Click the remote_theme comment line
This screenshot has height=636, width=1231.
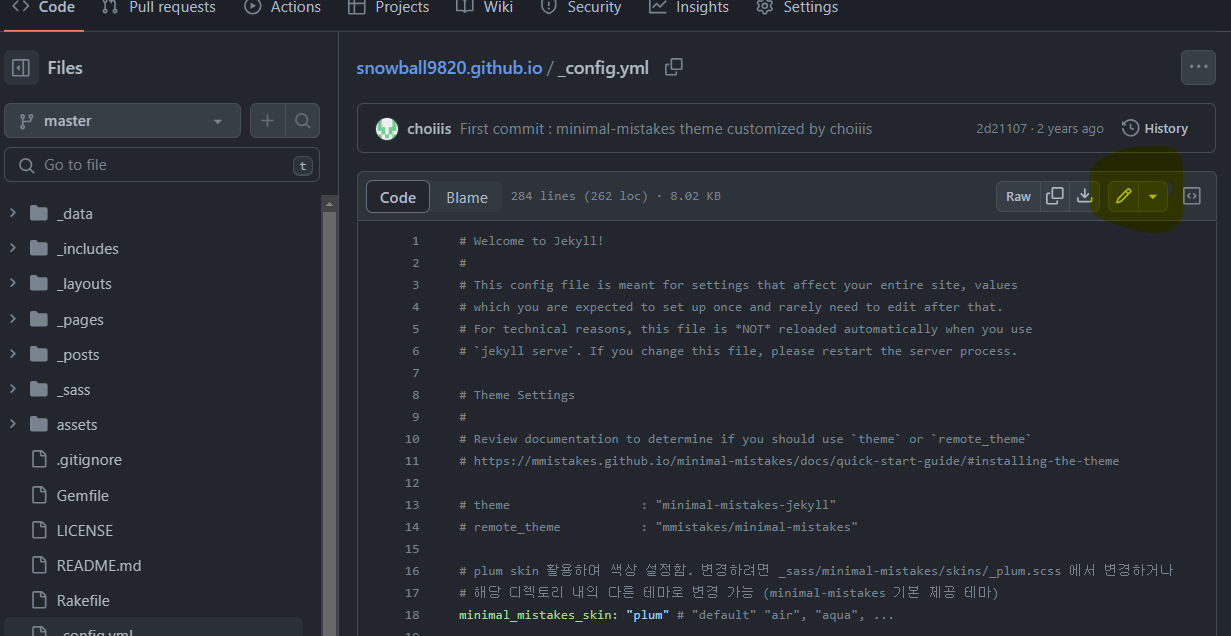click(x=659, y=527)
